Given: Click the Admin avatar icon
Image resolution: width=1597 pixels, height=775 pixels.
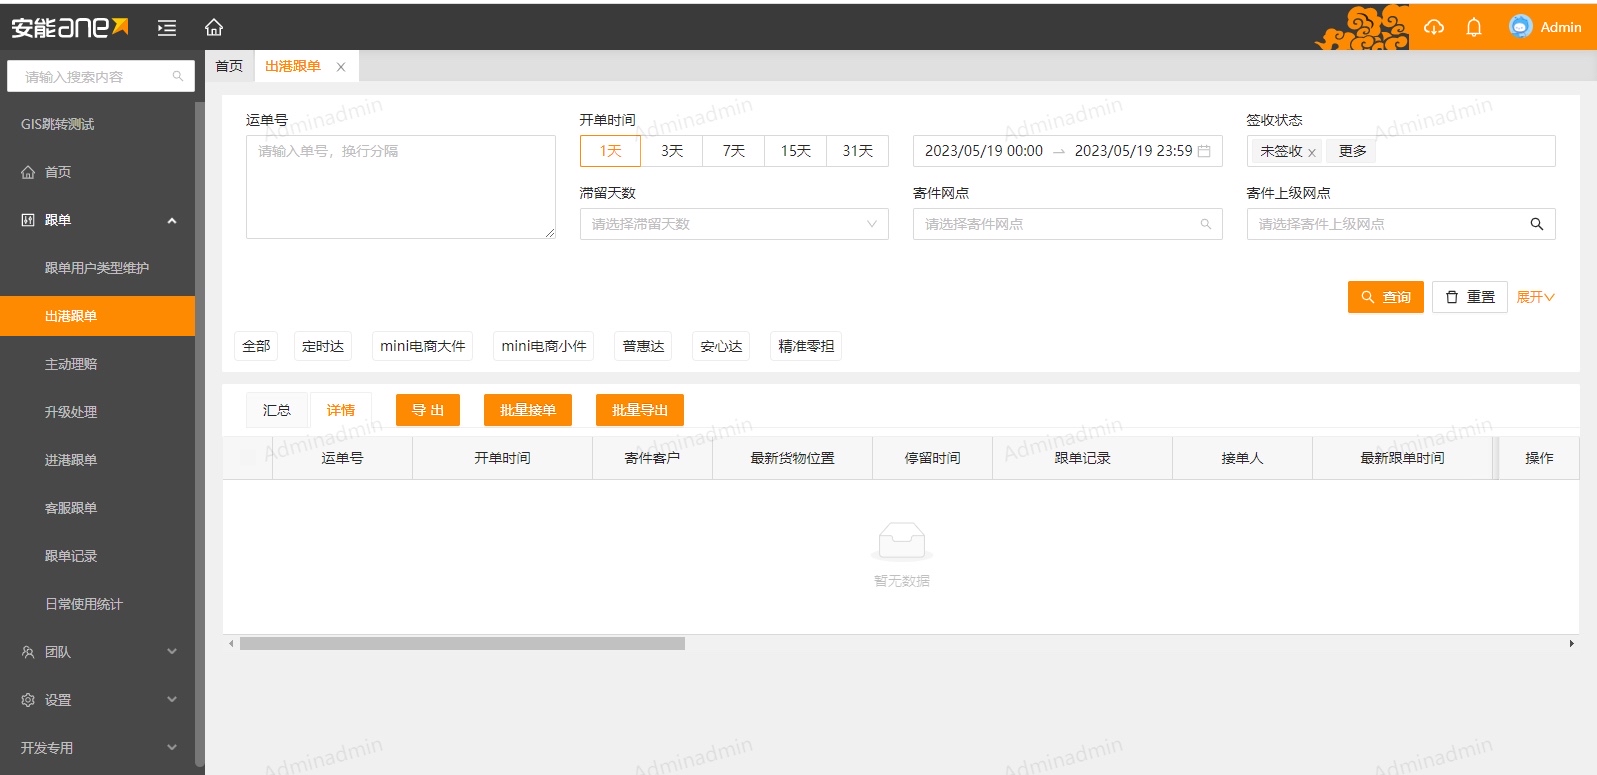Looking at the screenshot, I should click(1520, 27).
